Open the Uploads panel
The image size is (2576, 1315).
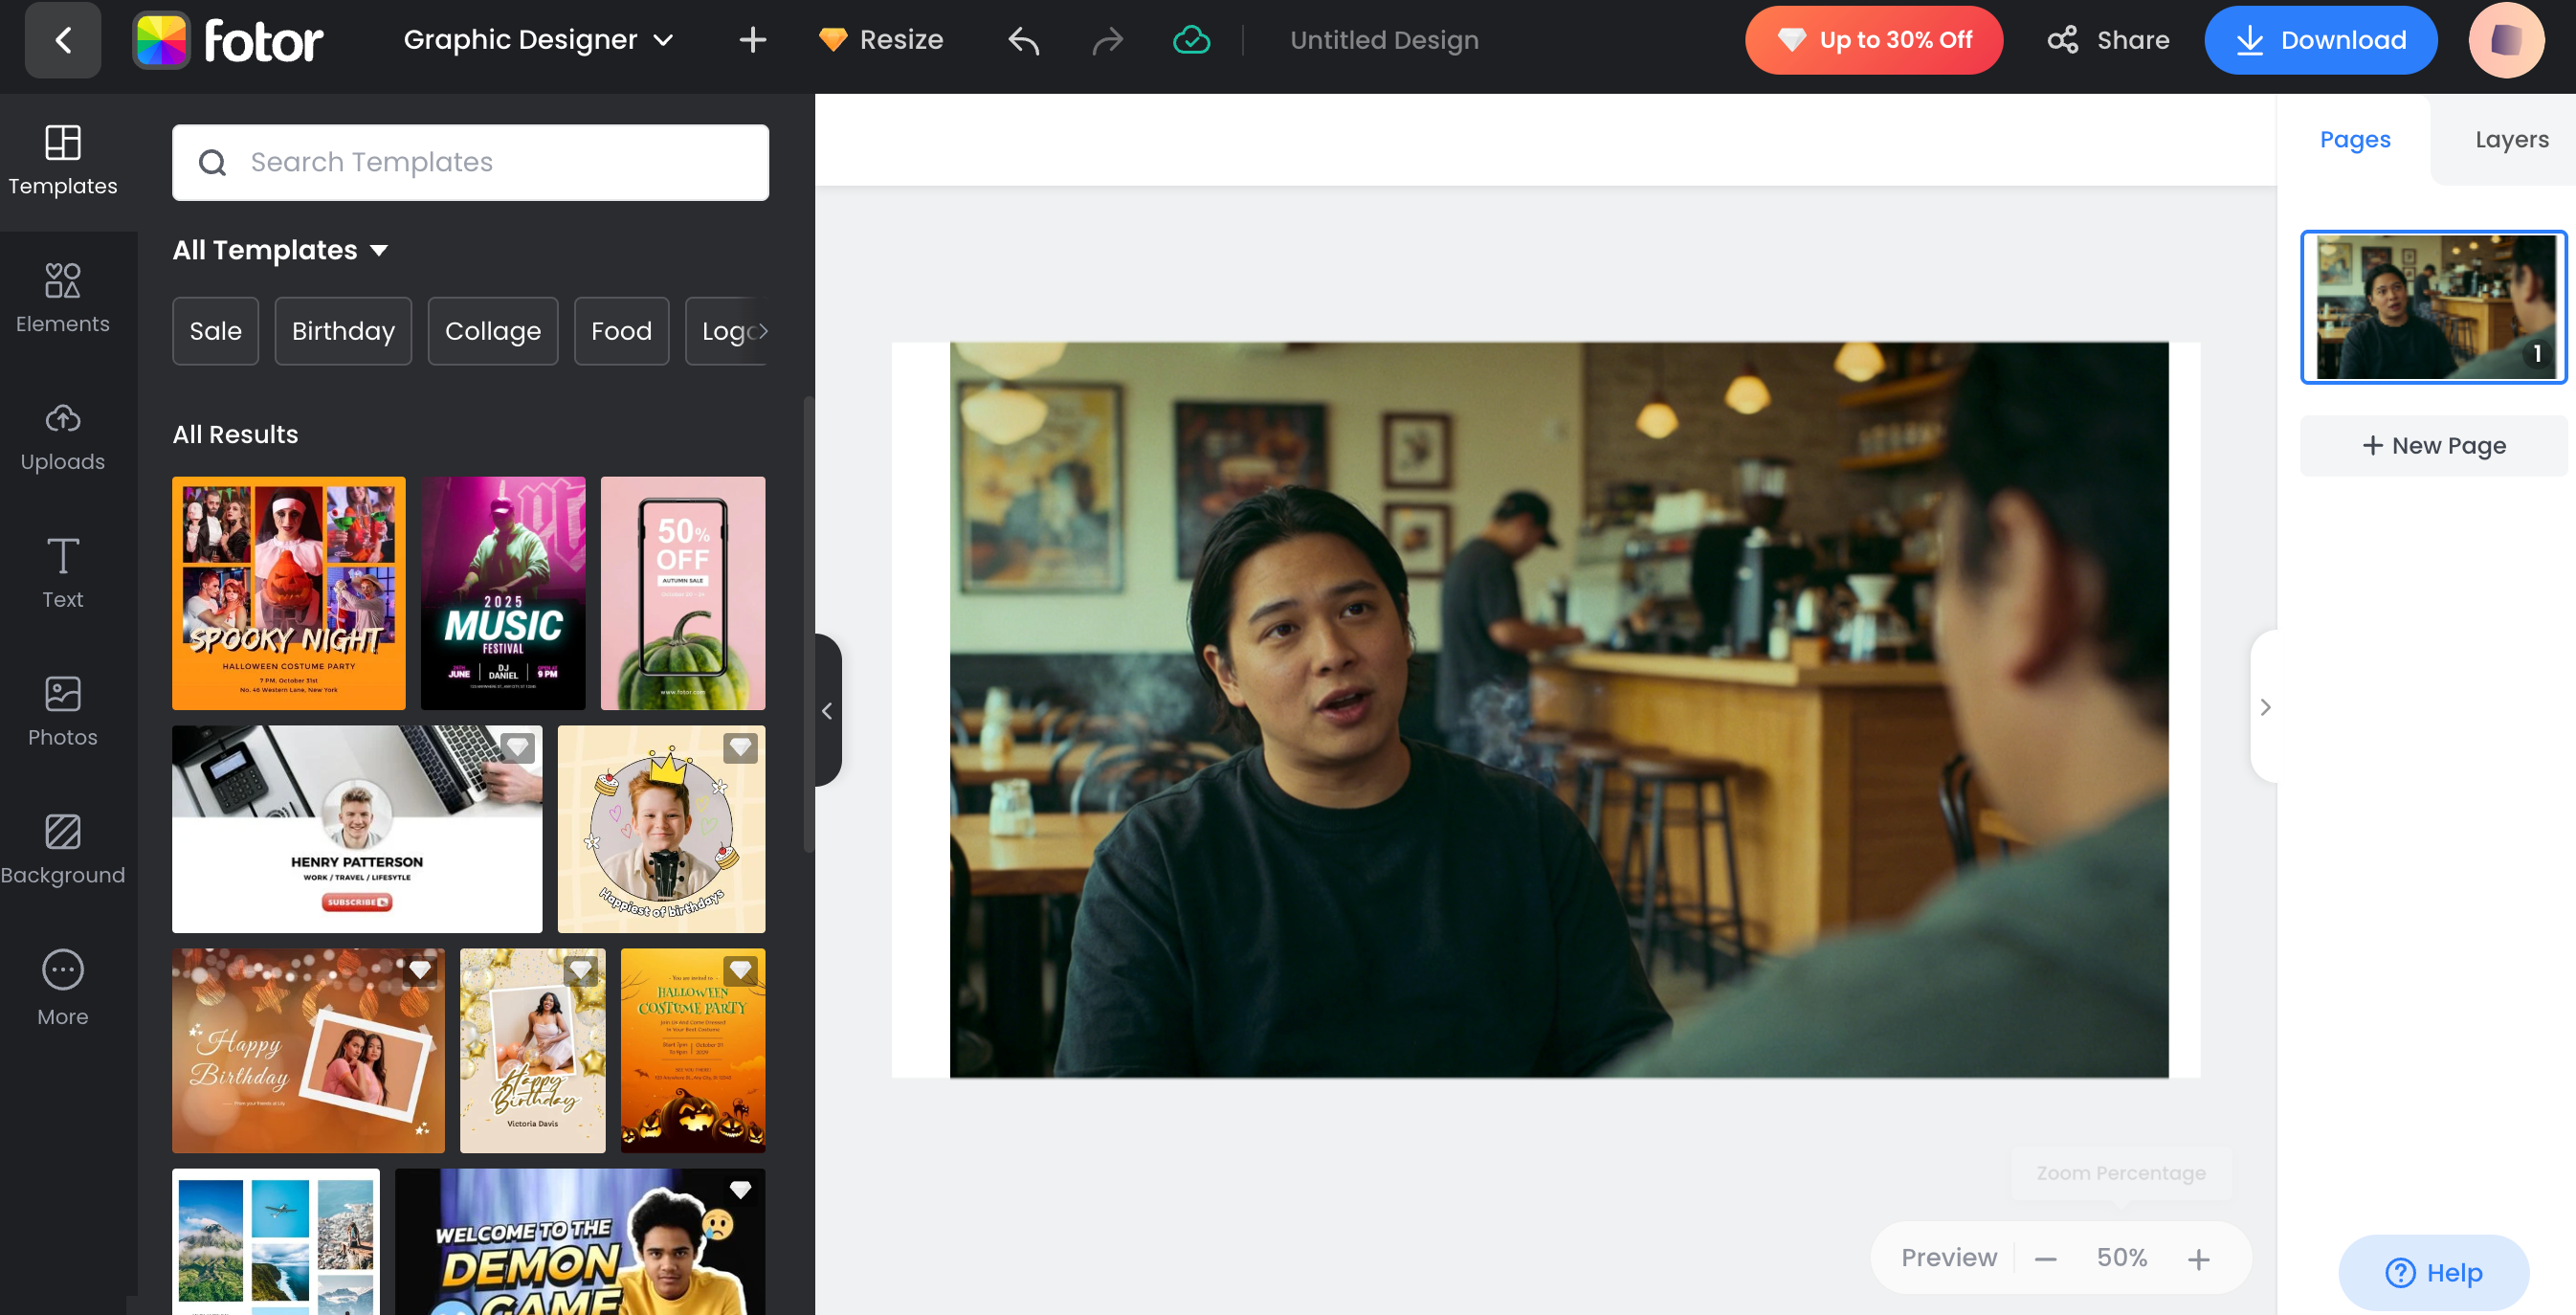62,436
